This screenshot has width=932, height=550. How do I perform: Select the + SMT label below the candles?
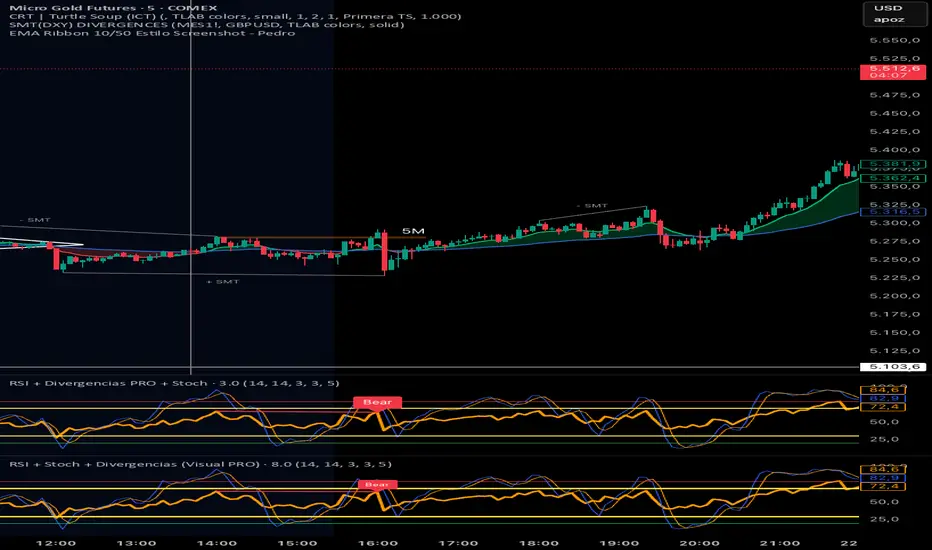pyautogui.click(x=222, y=281)
